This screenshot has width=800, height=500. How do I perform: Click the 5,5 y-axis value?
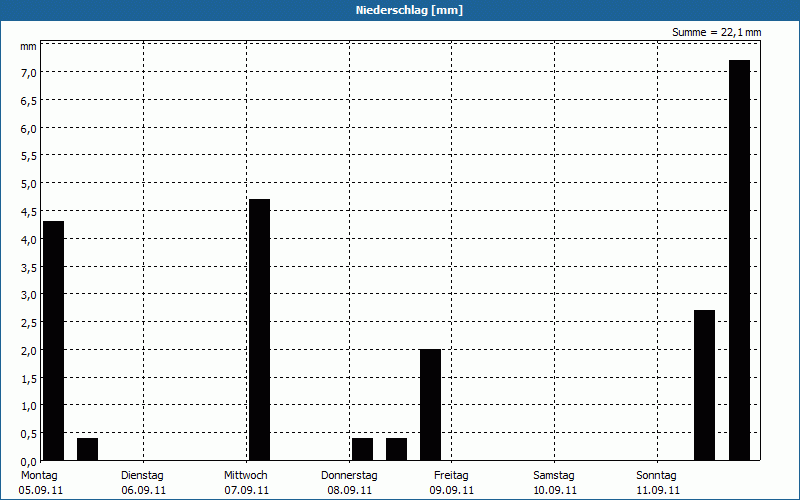pyautogui.click(x=29, y=157)
